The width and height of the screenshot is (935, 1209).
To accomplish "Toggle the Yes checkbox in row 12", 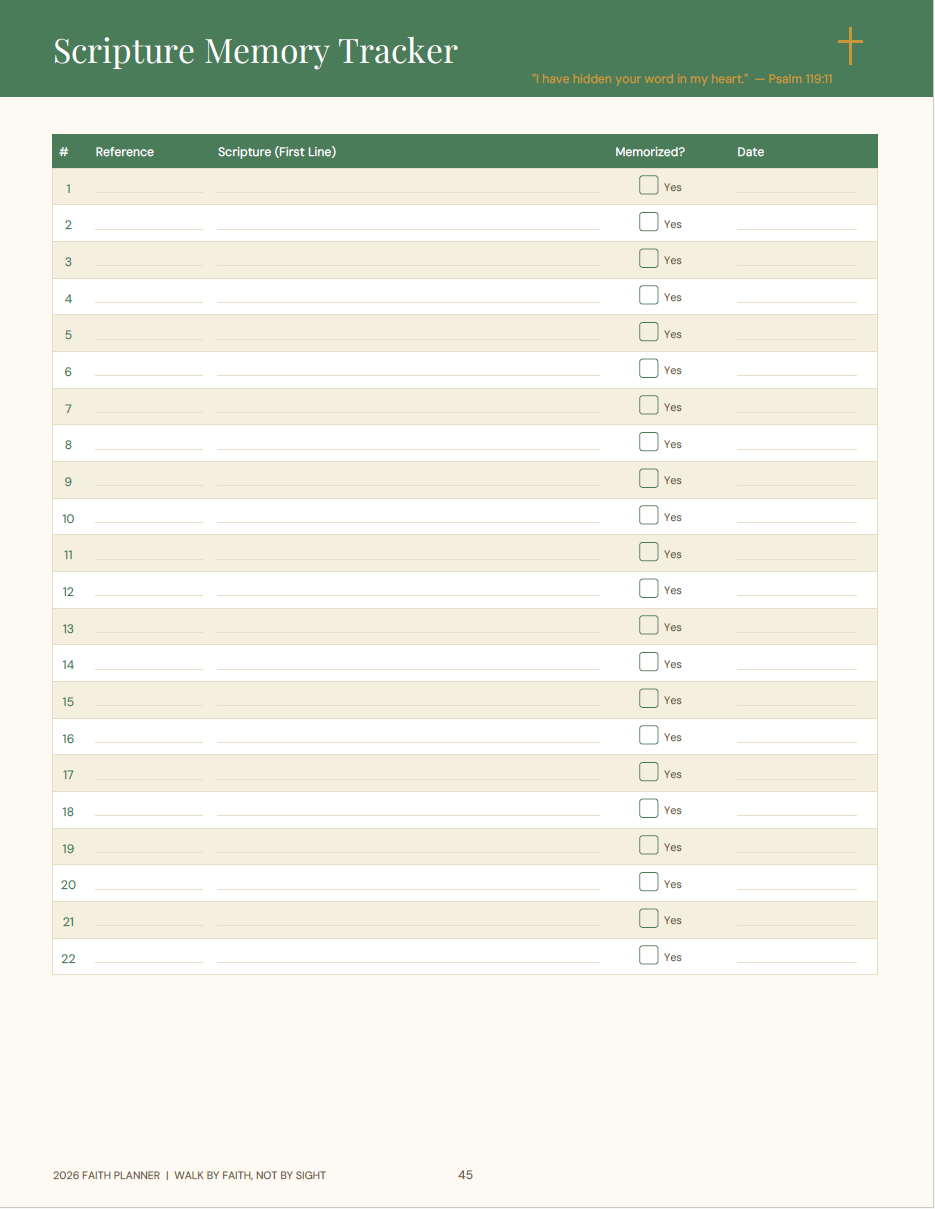I will [649, 588].
